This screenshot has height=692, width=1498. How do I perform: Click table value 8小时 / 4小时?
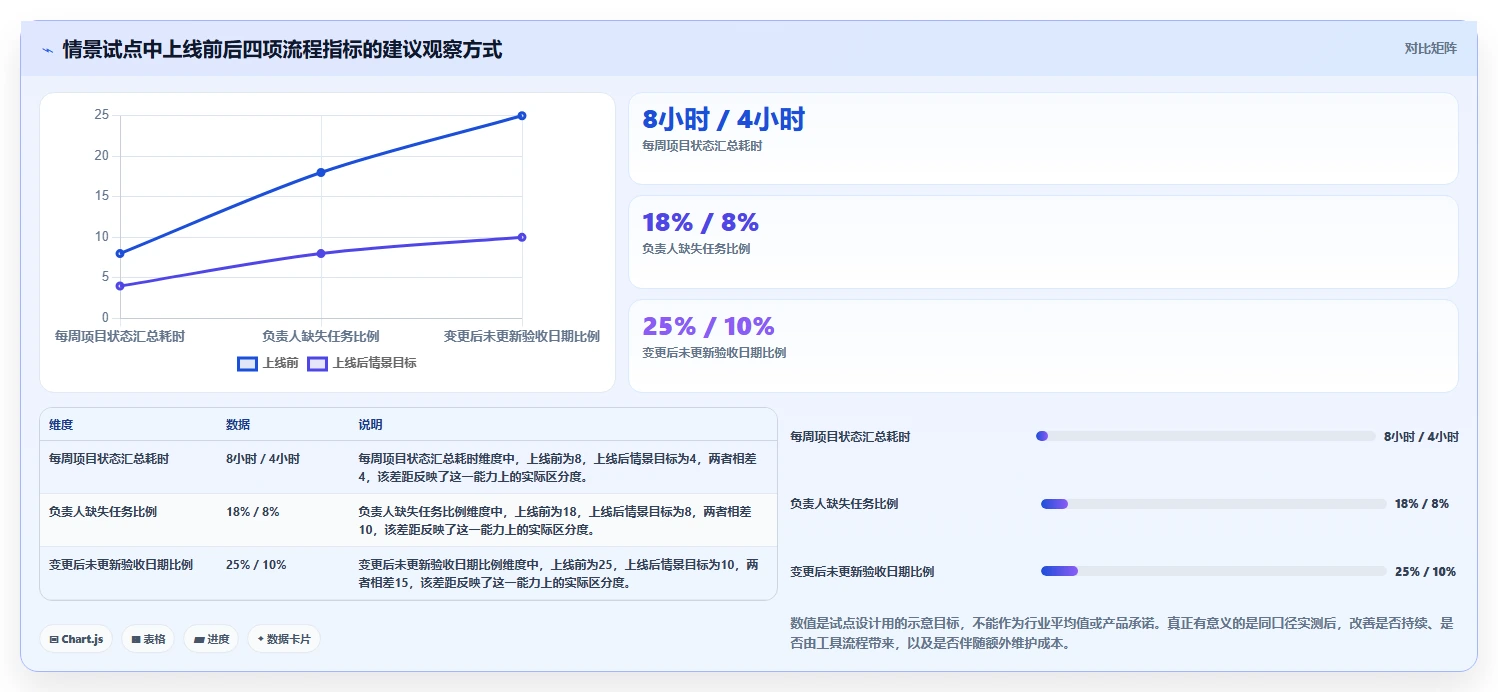(263, 459)
